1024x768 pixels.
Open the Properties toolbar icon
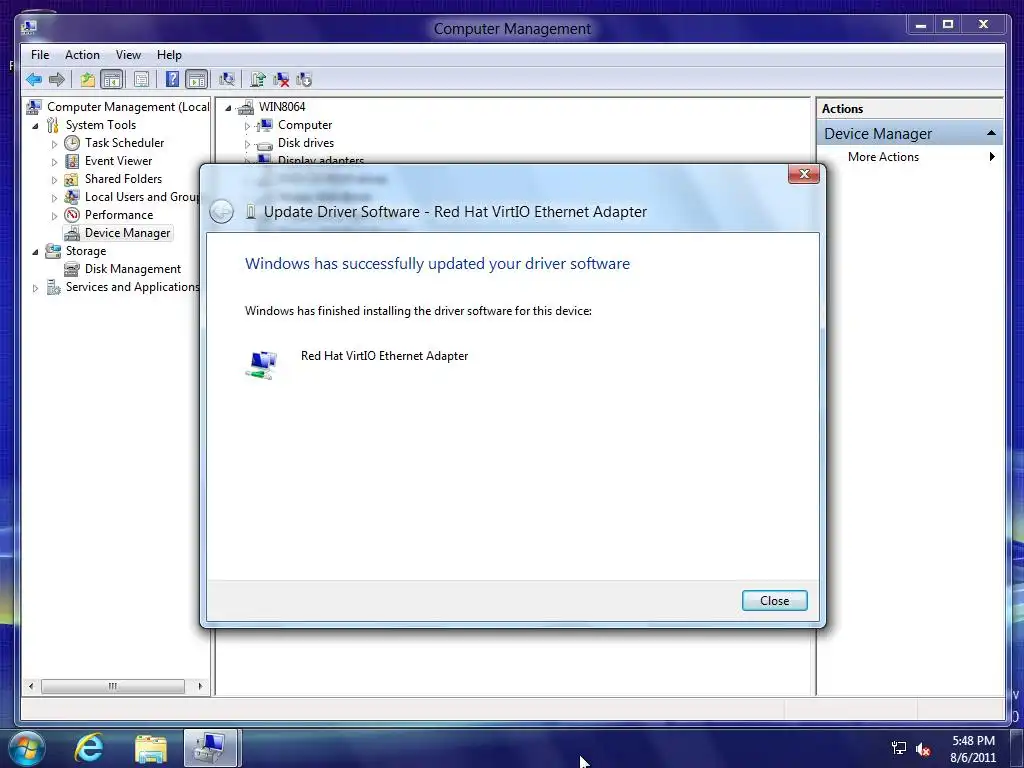(141, 80)
